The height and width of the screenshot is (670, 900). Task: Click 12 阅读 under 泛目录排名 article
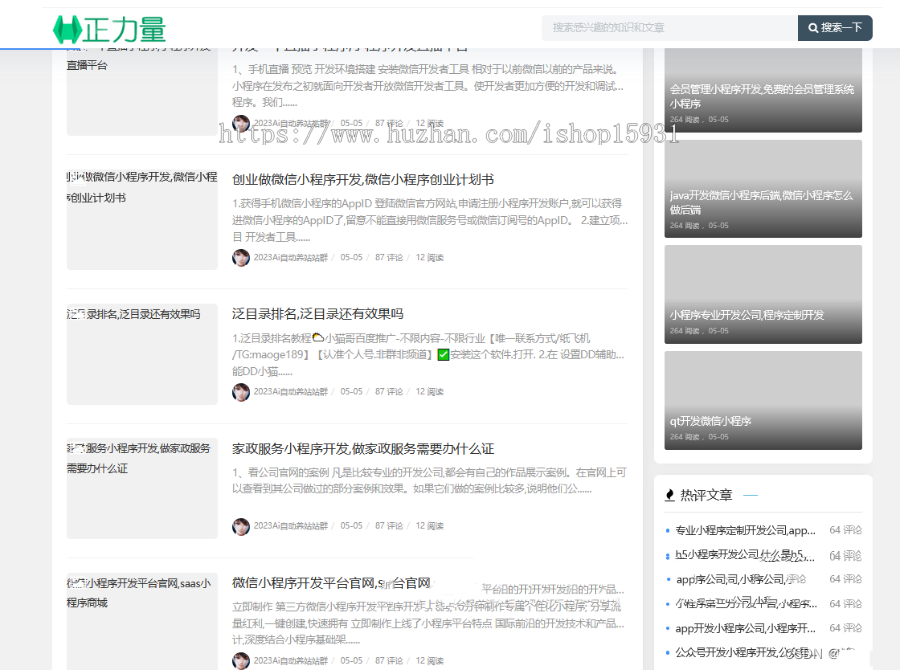429,392
